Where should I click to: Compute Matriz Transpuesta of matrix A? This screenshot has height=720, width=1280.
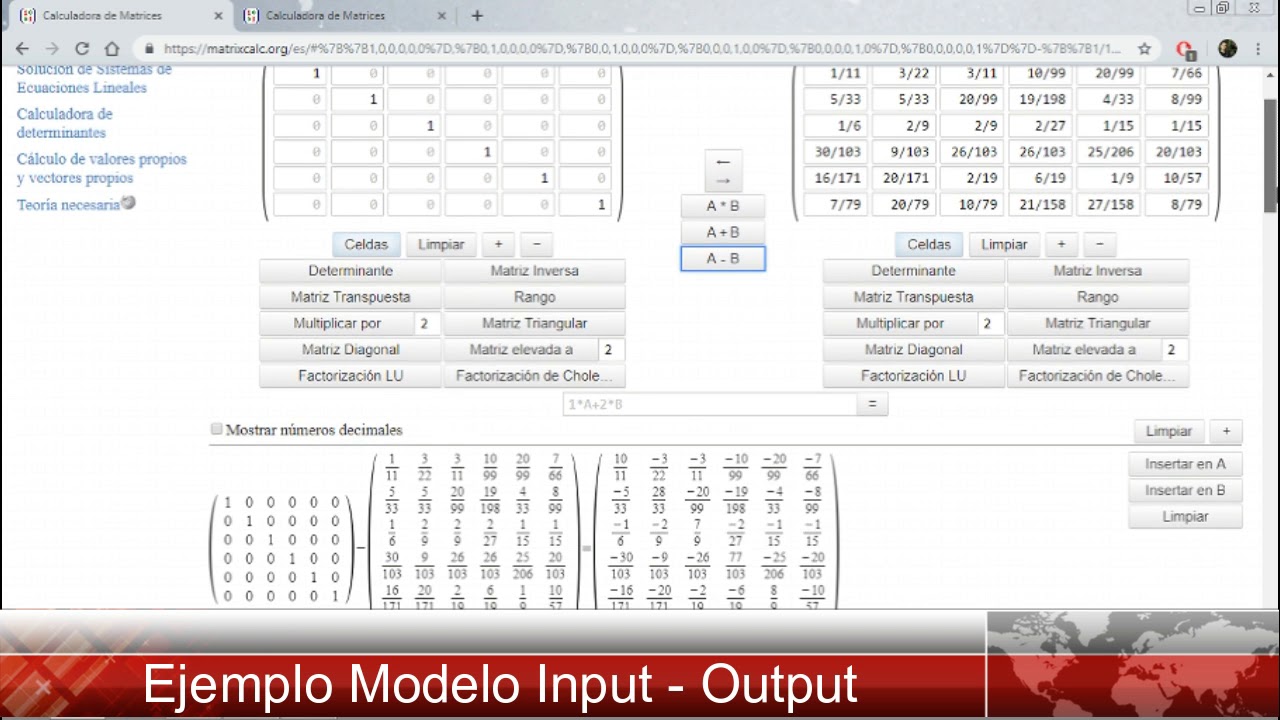tap(350, 297)
